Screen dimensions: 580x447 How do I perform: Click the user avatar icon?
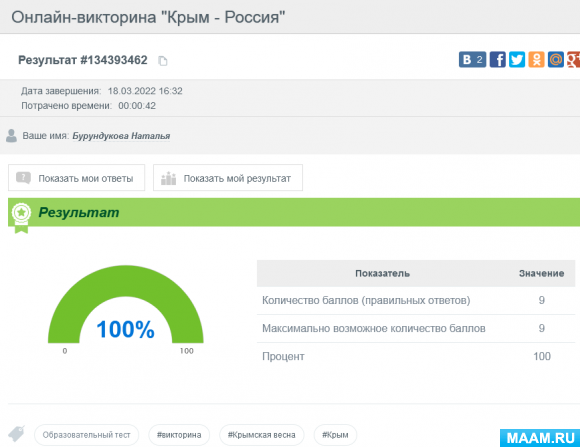click(x=11, y=136)
